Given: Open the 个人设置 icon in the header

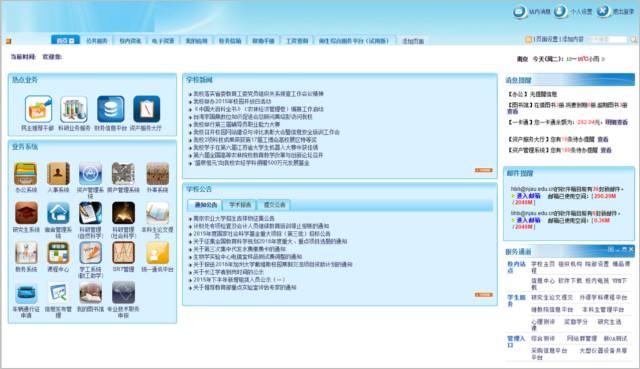Looking at the screenshot, I should coord(560,11).
